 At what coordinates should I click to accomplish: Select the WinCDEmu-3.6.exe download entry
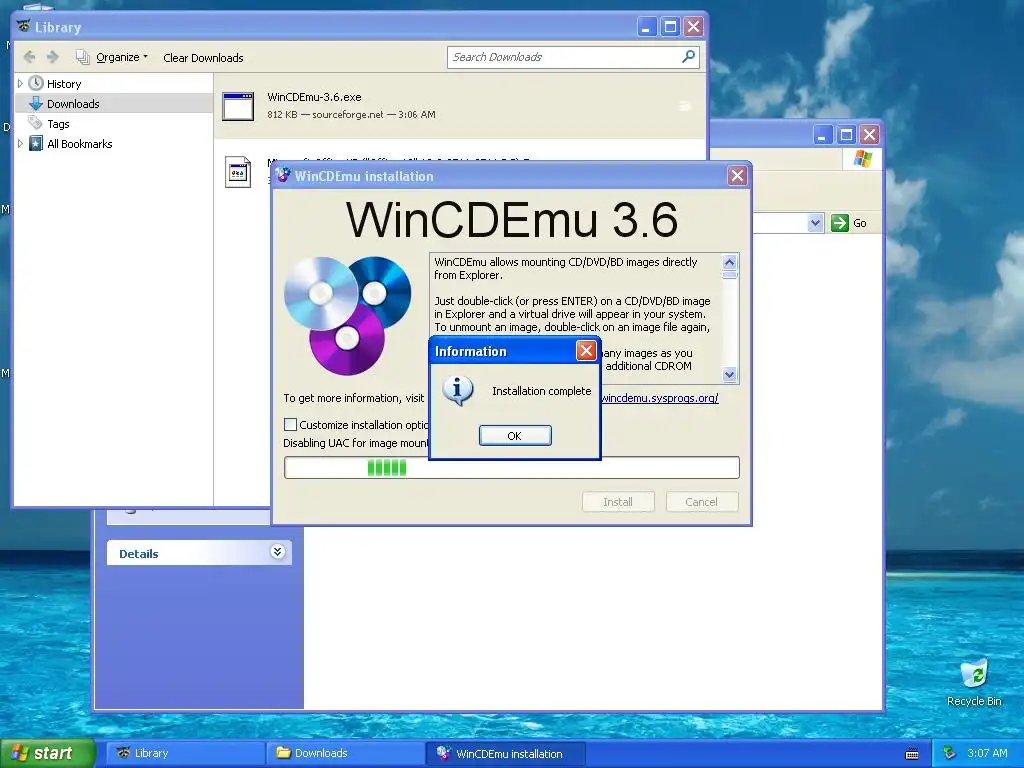pyautogui.click(x=460, y=106)
